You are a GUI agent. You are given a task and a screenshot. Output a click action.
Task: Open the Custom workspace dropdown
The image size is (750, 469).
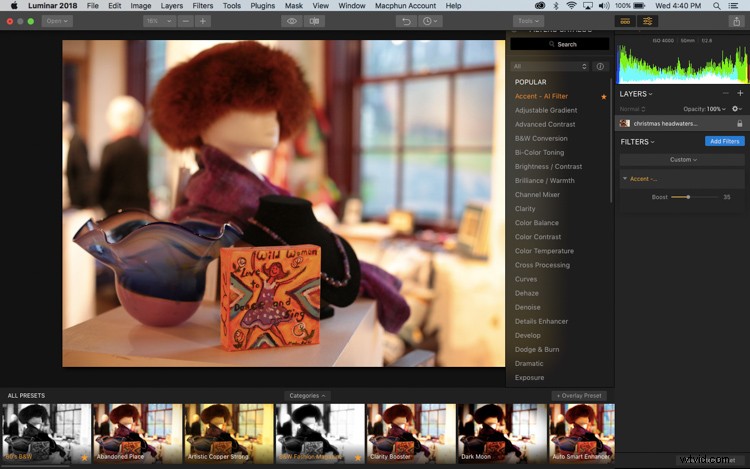683,160
